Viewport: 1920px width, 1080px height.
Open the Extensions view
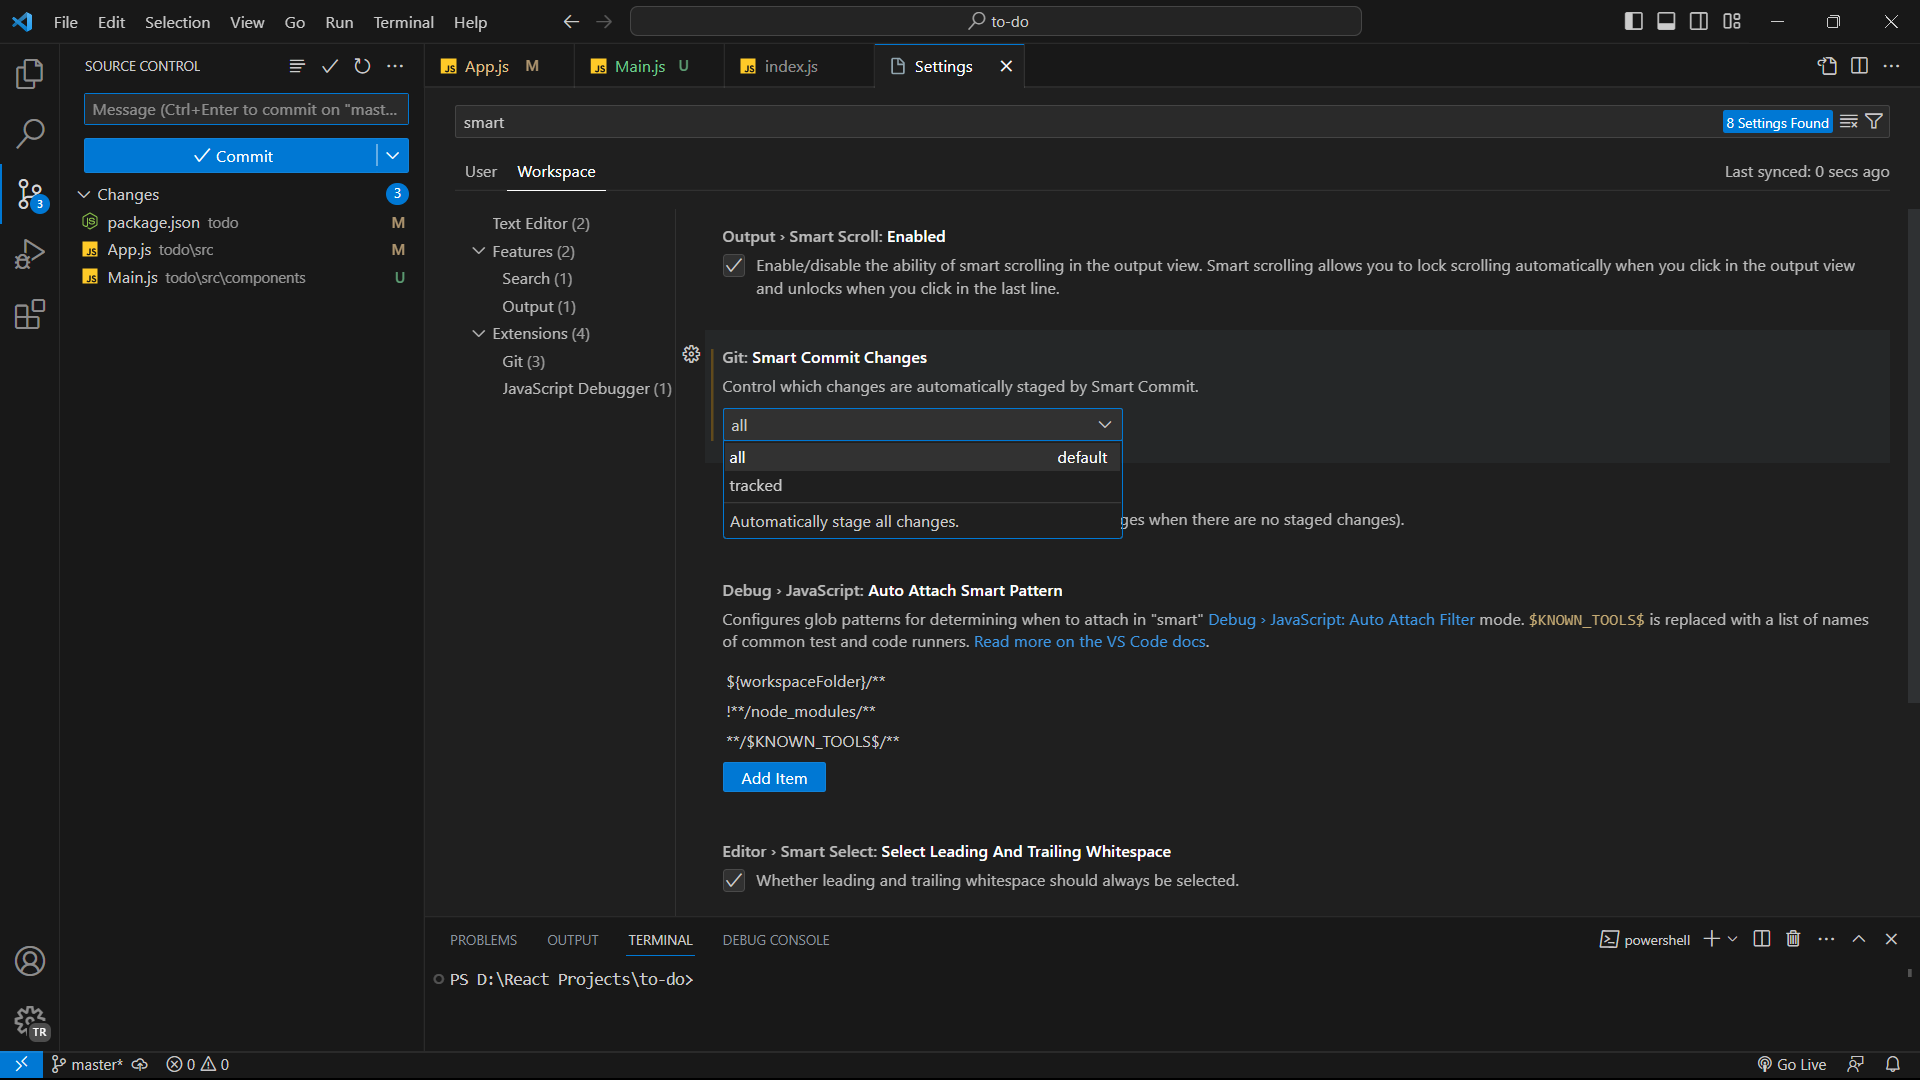tap(29, 314)
